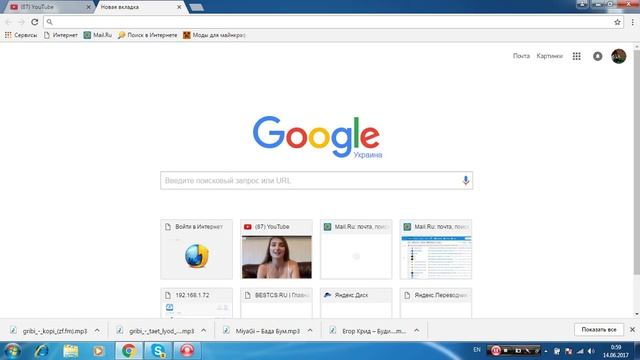Start voice search with the microphone
640x360 pixels.
click(465, 180)
